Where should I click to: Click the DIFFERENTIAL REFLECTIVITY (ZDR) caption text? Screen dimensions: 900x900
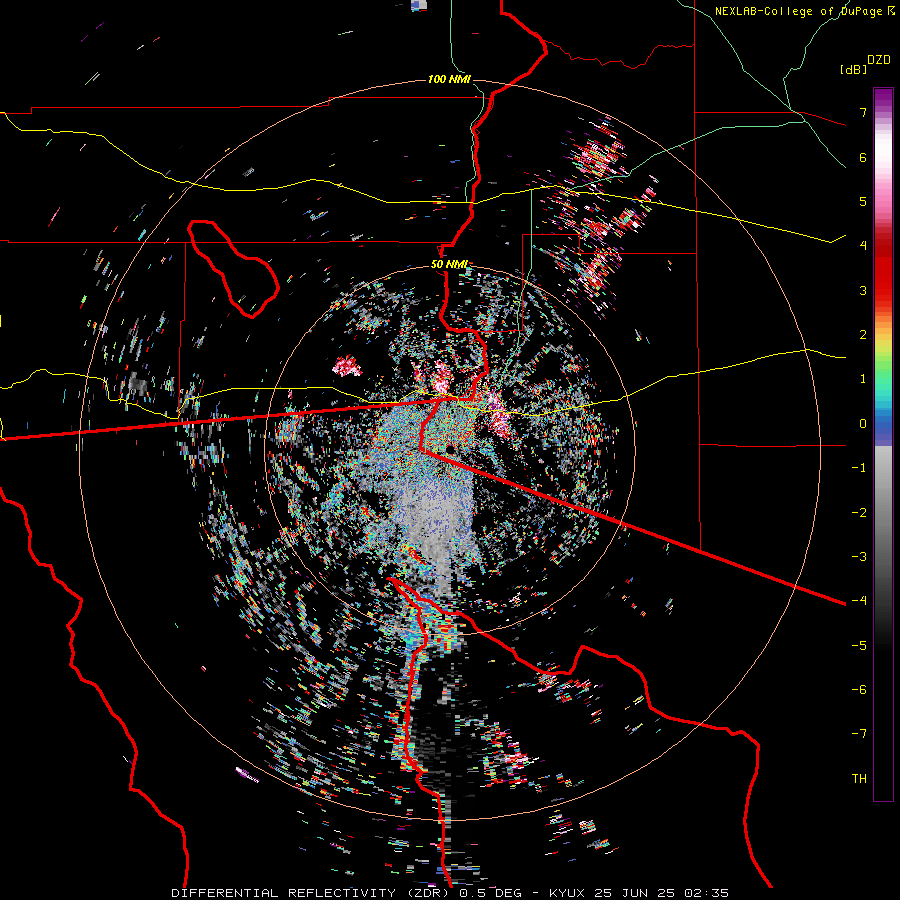click(312, 893)
